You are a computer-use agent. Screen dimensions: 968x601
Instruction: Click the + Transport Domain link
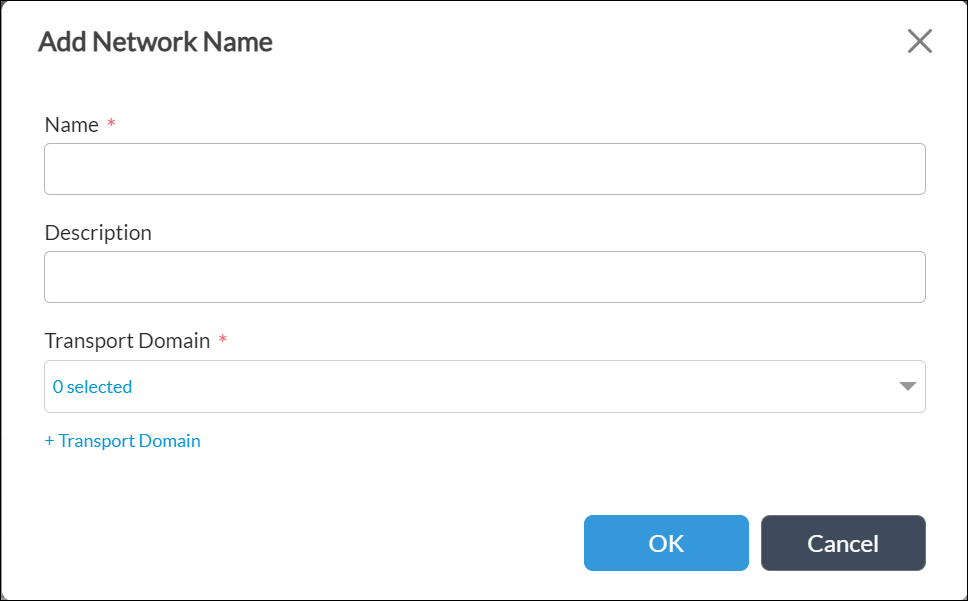(x=122, y=440)
